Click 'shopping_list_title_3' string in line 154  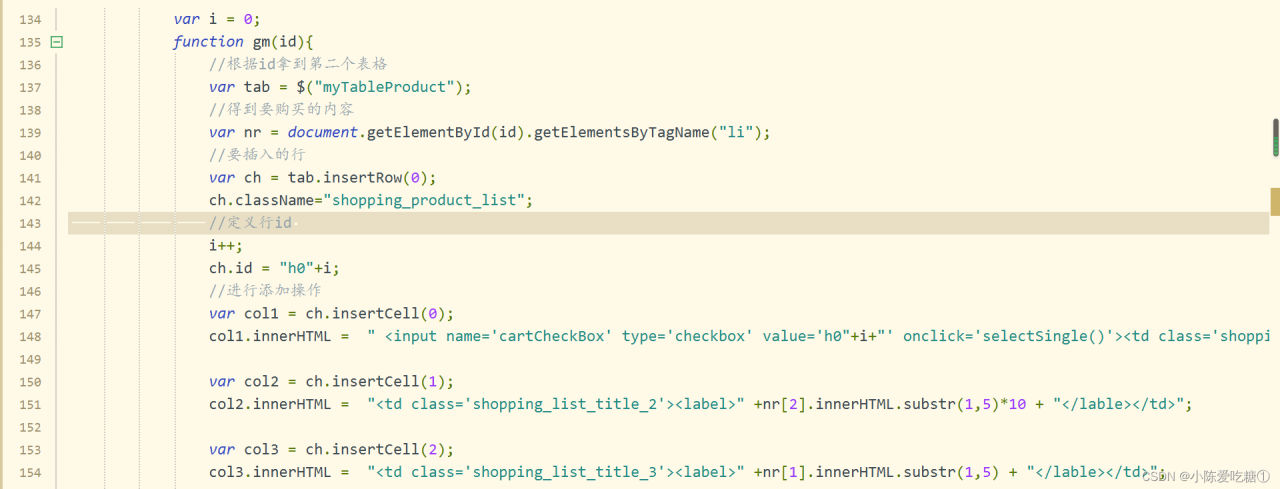tap(565, 472)
